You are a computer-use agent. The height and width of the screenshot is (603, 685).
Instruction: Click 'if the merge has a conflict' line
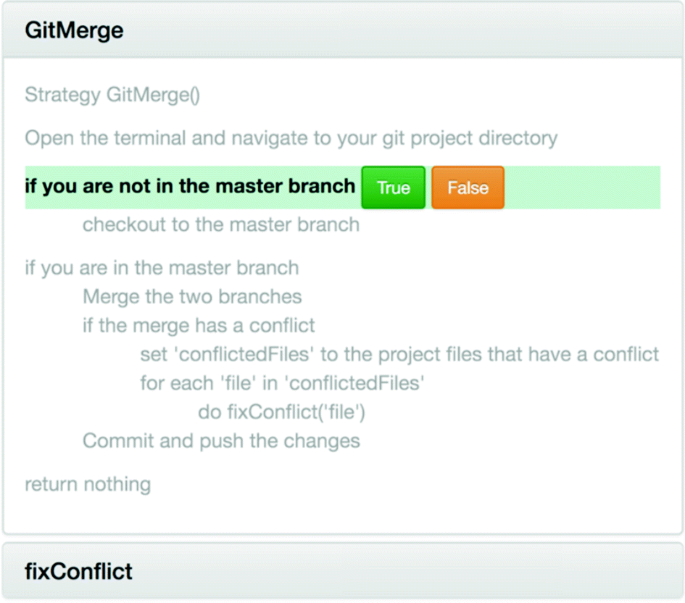point(198,325)
